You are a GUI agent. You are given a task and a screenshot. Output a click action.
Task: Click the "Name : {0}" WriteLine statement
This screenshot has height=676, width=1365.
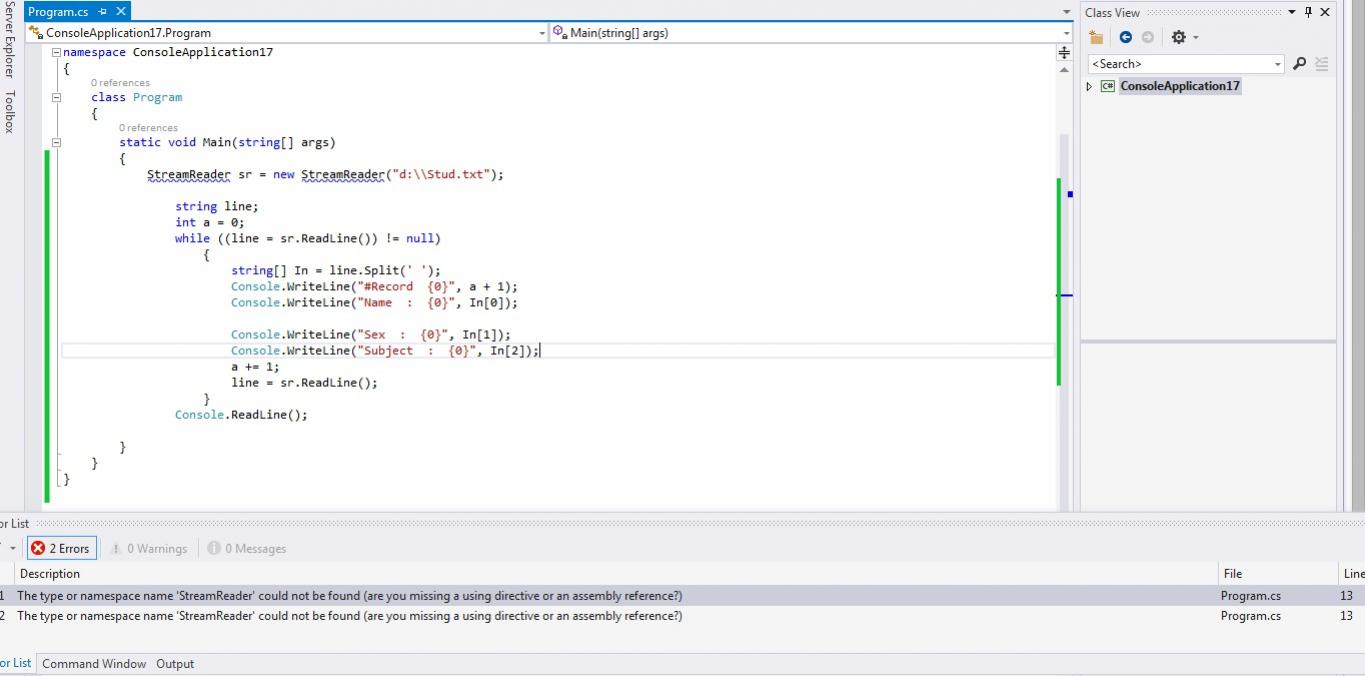tap(374, 303)
